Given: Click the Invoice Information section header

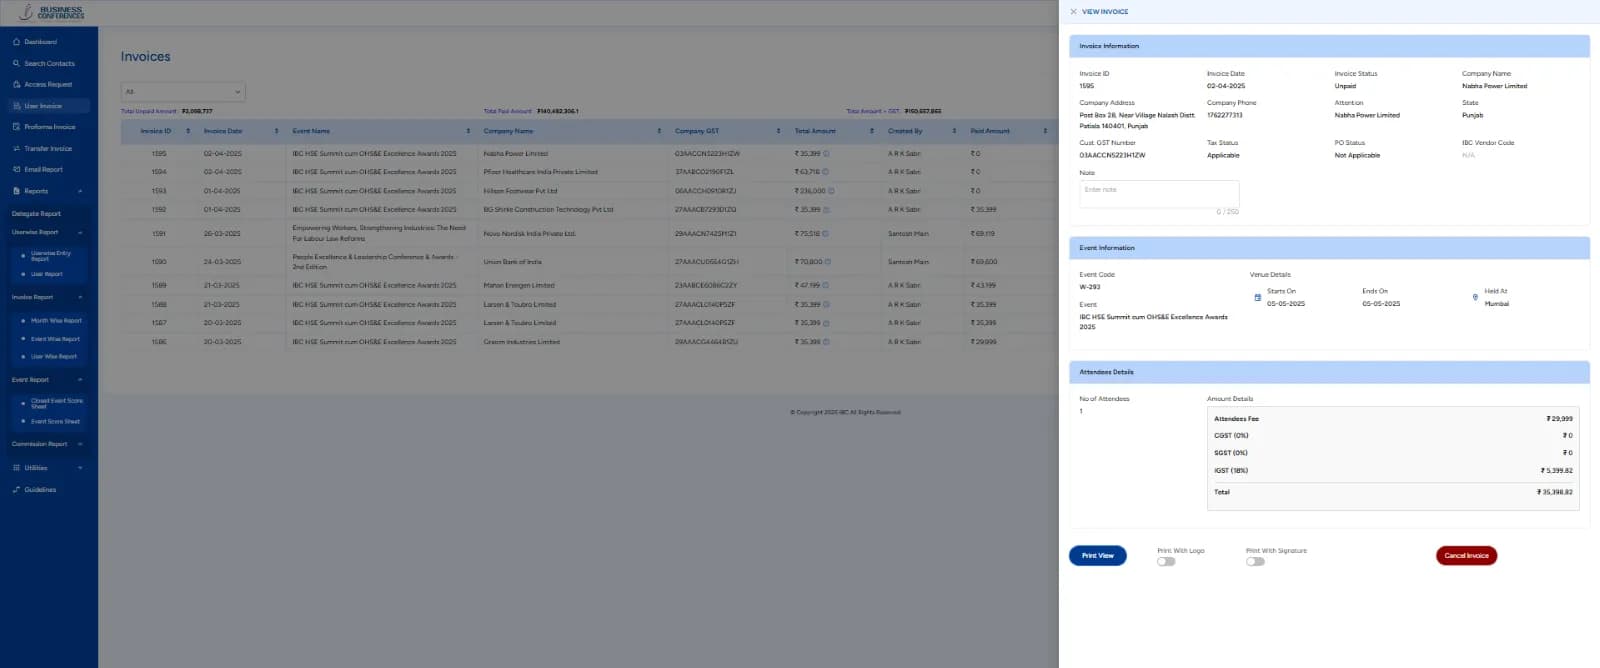Looking at the screenshot, I should pos(1329,46).
